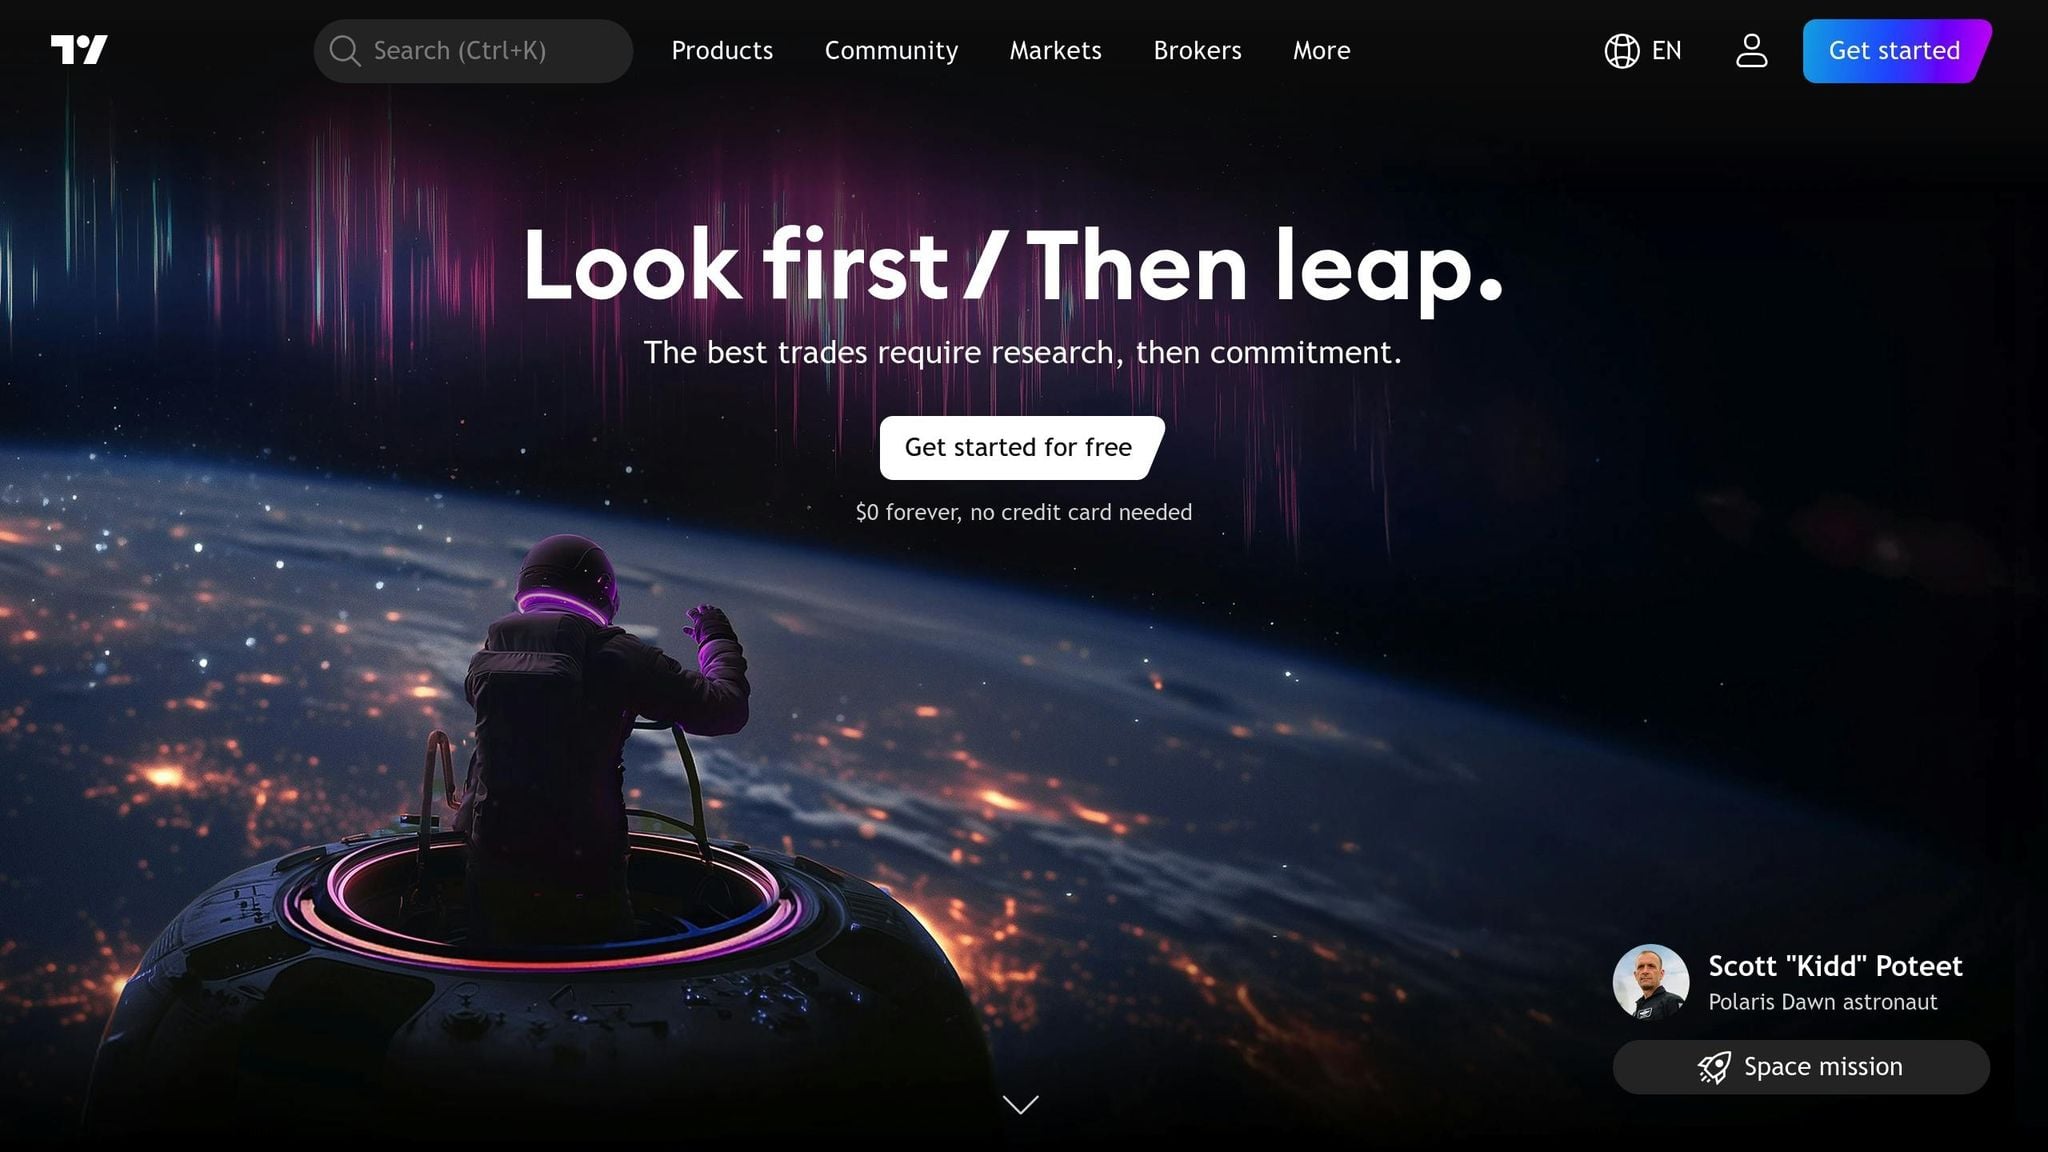Click the magnifier search icon
The height and width of the screenshot is (1152, 2048).
tap(345, 51)
